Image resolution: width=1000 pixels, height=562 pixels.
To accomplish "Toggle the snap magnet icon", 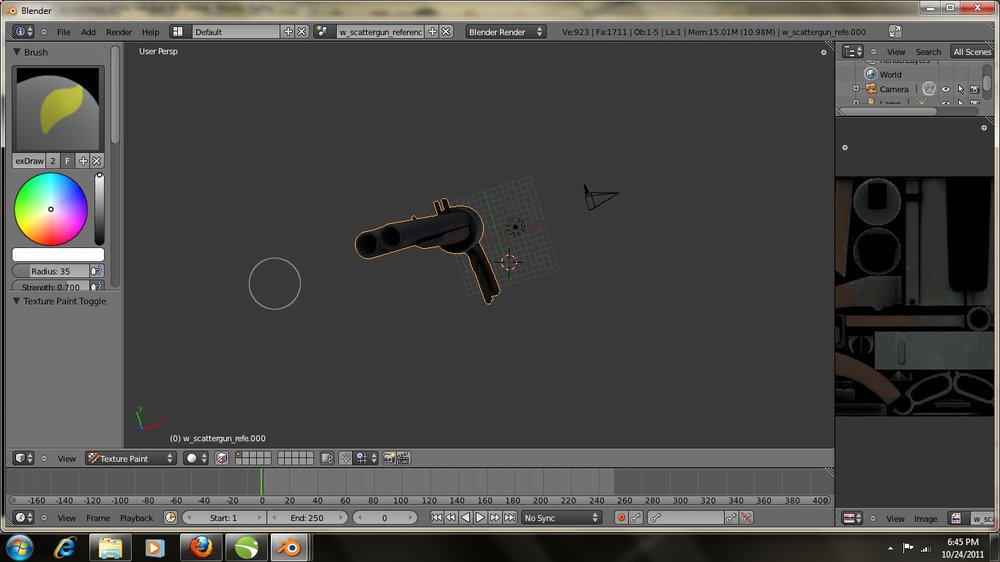I will coord(345,458).
